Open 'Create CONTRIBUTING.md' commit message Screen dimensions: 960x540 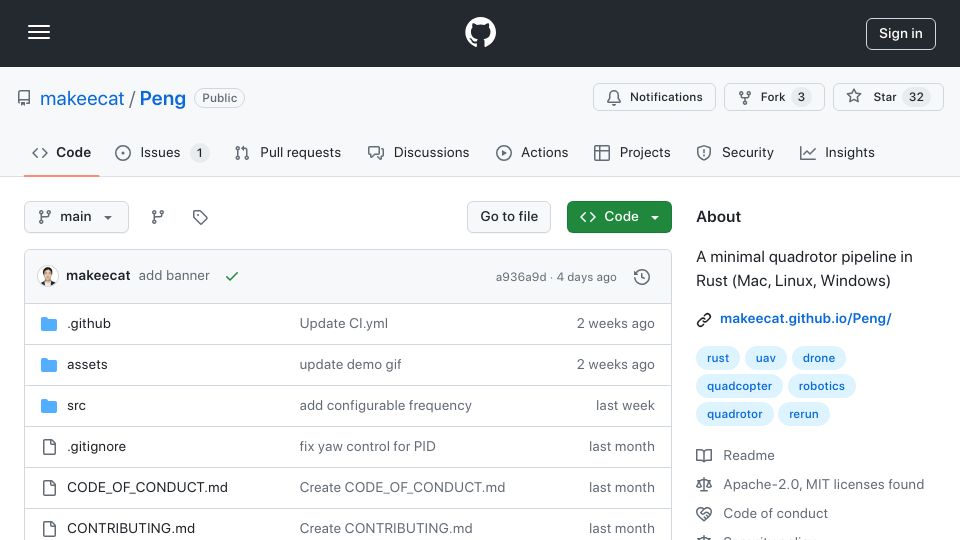386,528
